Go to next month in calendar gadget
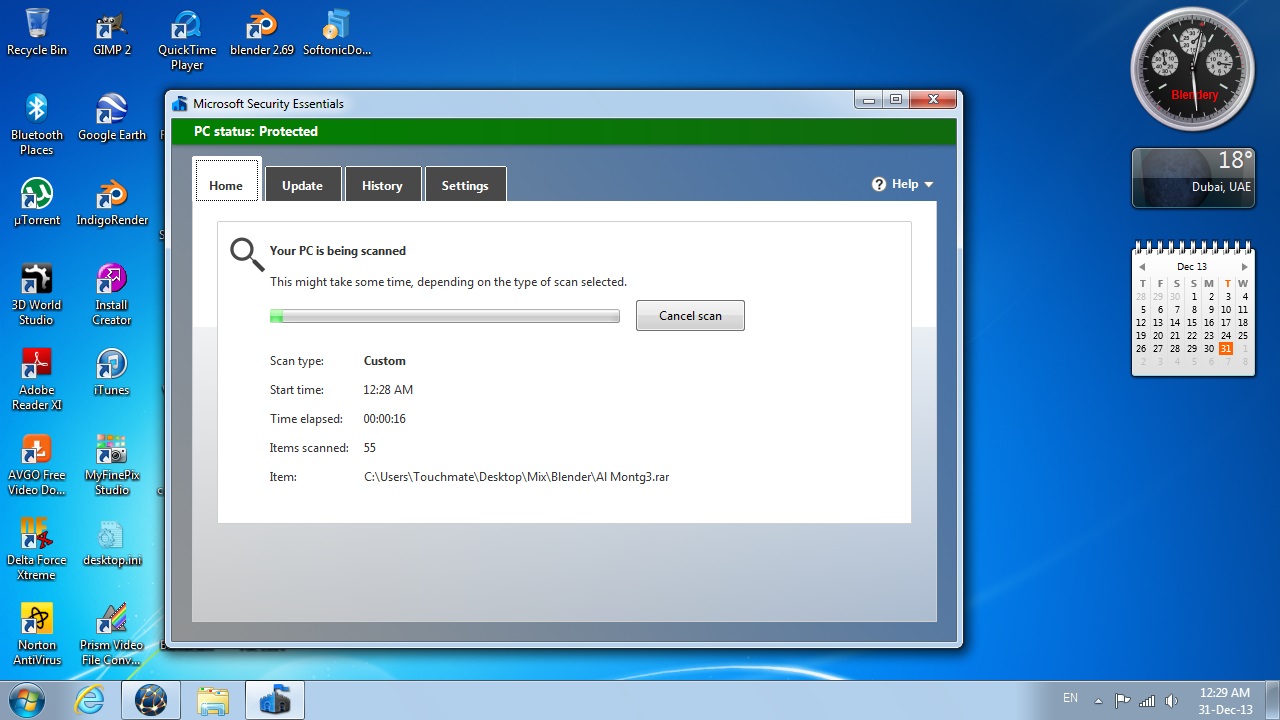The width and height of the screenshot is (1280, 720). click(x=1244, y=267)
